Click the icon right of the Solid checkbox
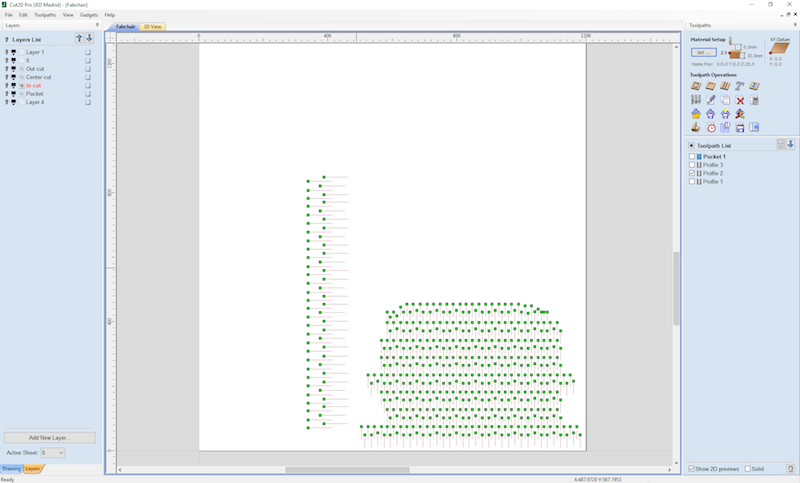This screenshot has height=483, width=800. (x=790, y=469)
